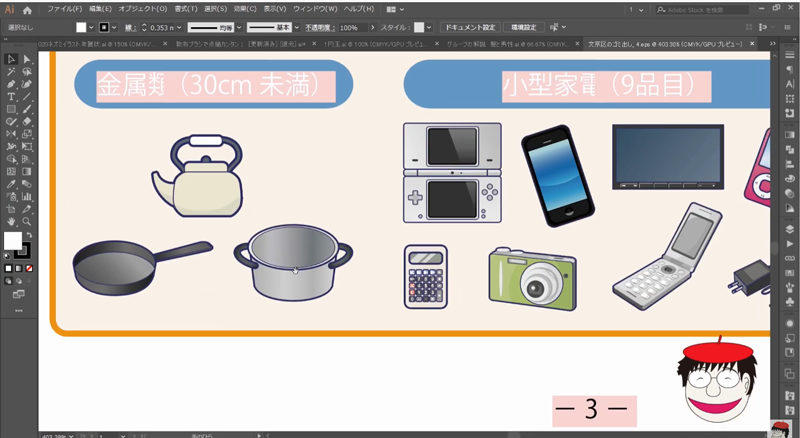800x438 pixels.
Task: Select the Symbol Sprayer tool
Action: click(11, 197)
